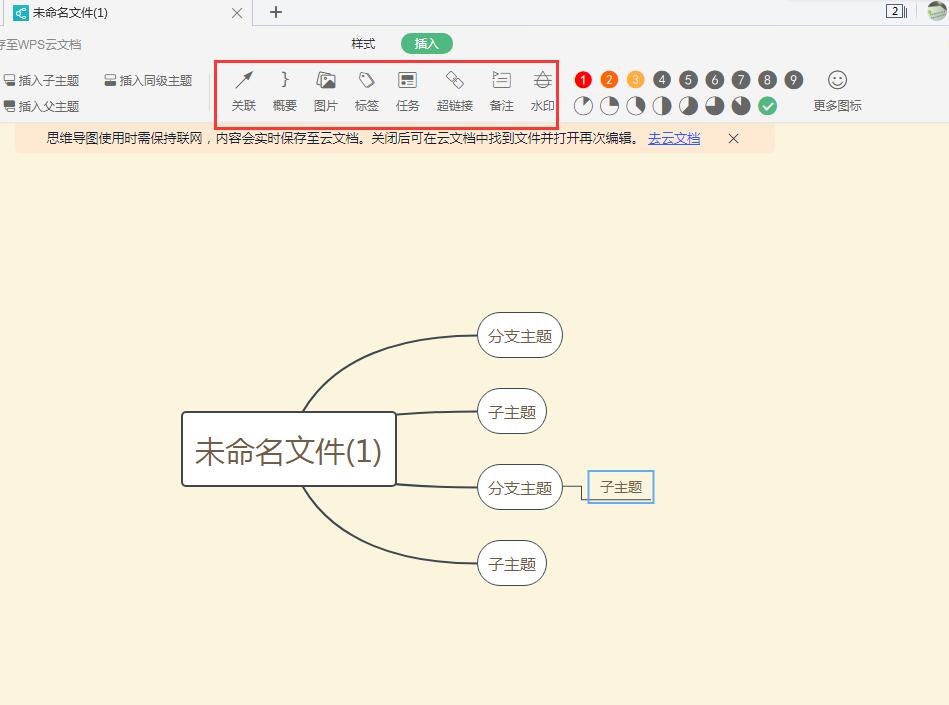Image resolution: width=949 pixels, height=705 pixels.
Task: Switch to the 插入 insert tab
Action: 427,44
